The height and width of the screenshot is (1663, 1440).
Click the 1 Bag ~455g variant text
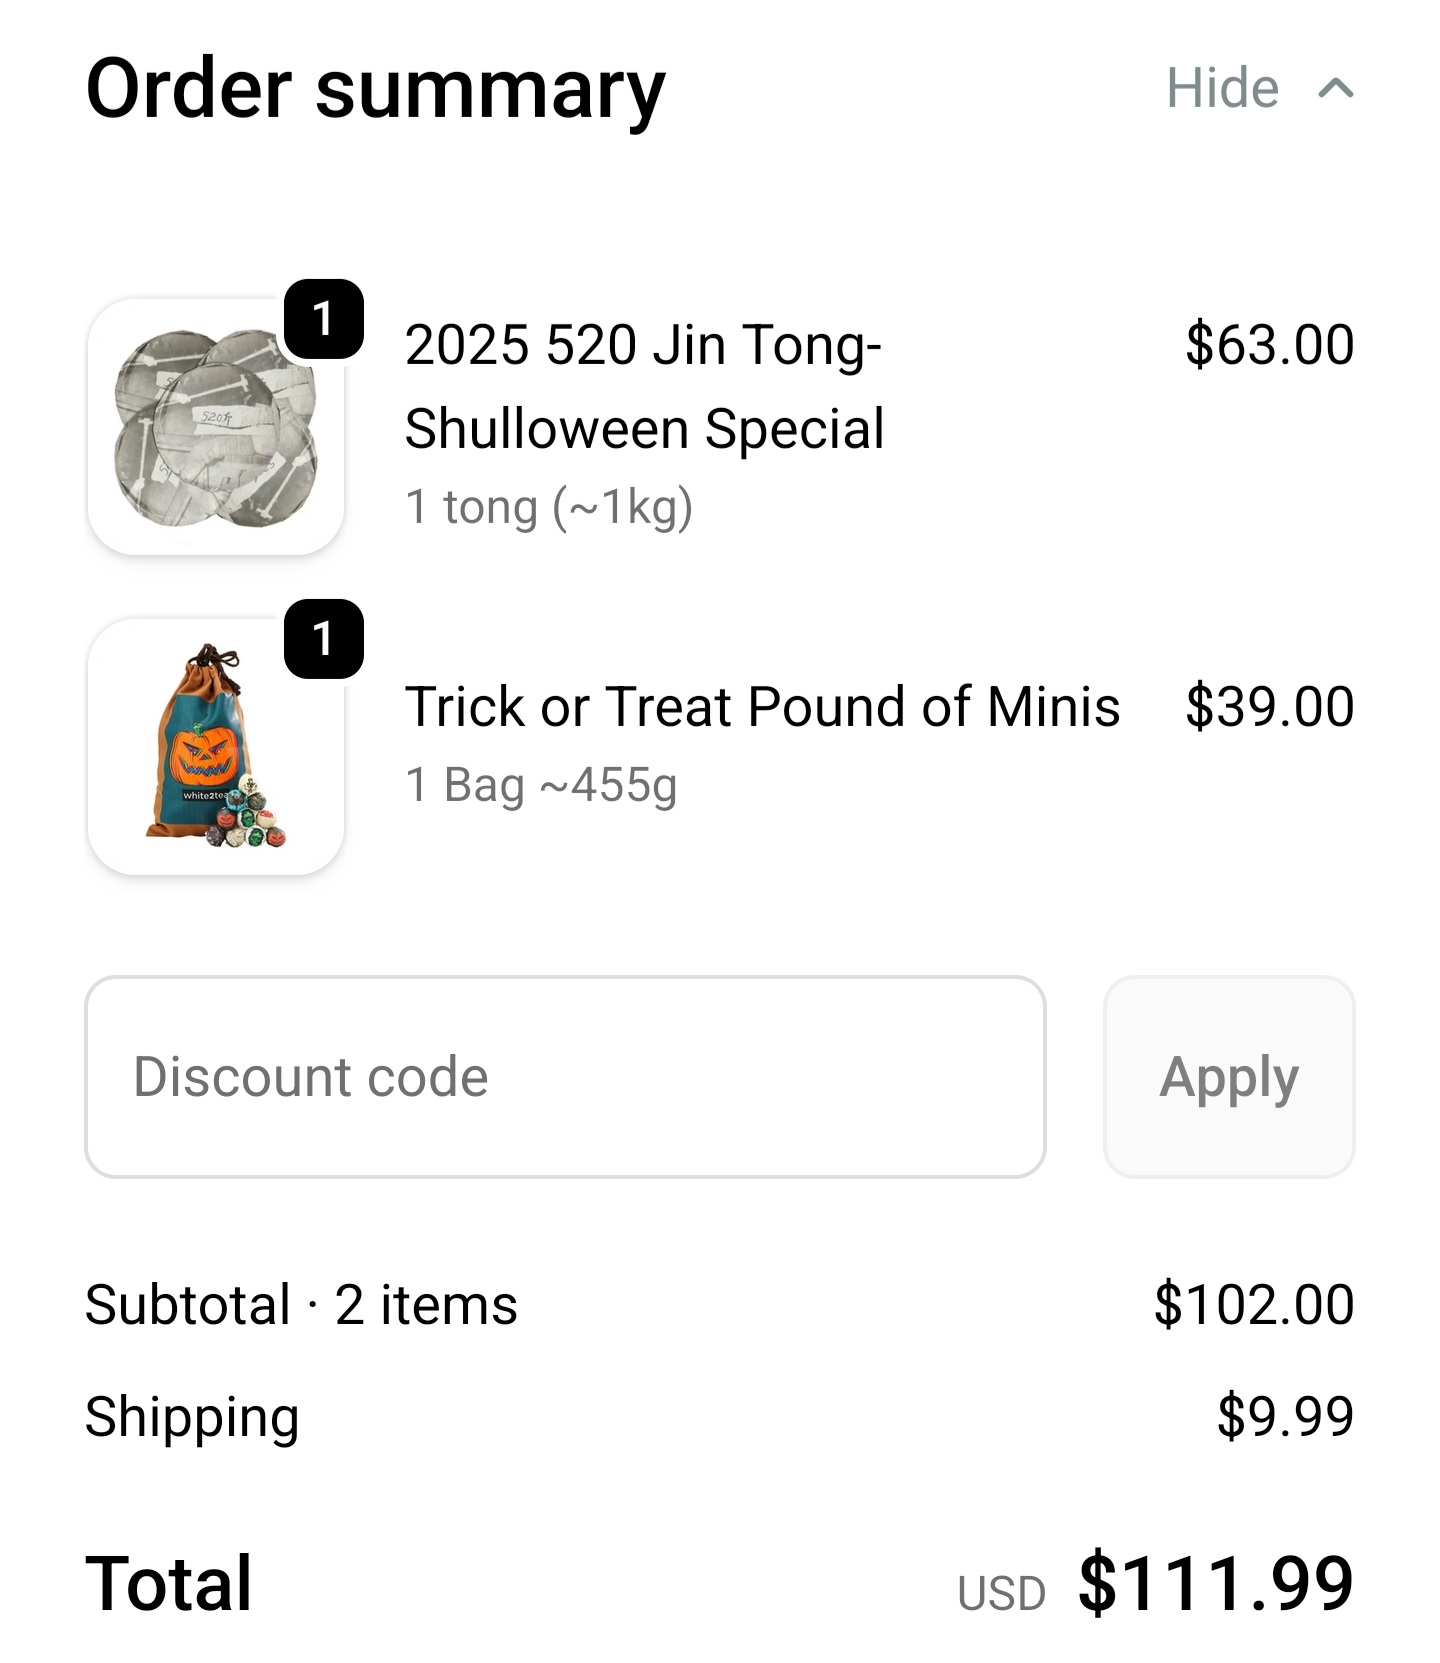click(x=541, y=785)
